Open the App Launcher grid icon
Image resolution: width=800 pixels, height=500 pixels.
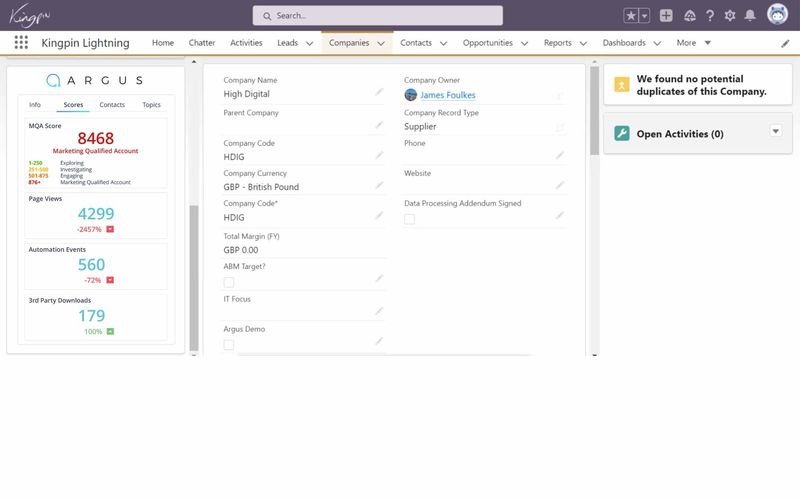click(21, 42)
